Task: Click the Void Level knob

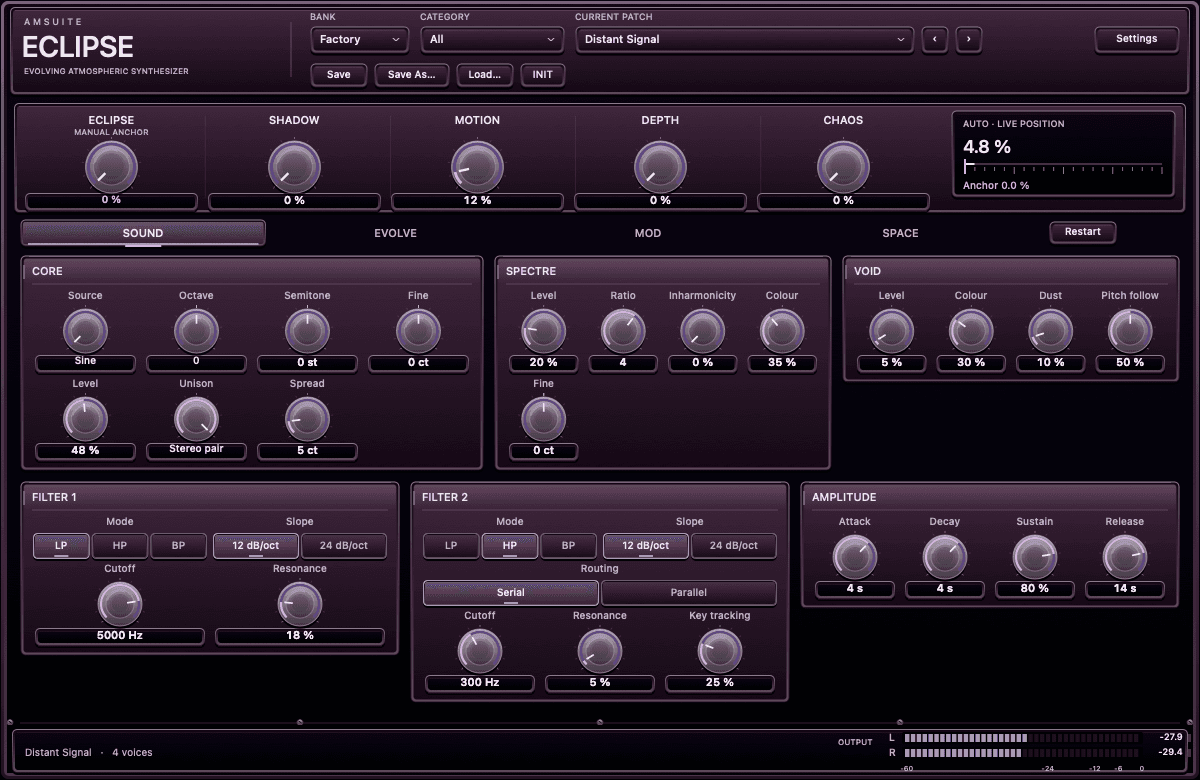Action: pyautogui.click(x=891, y=330)
